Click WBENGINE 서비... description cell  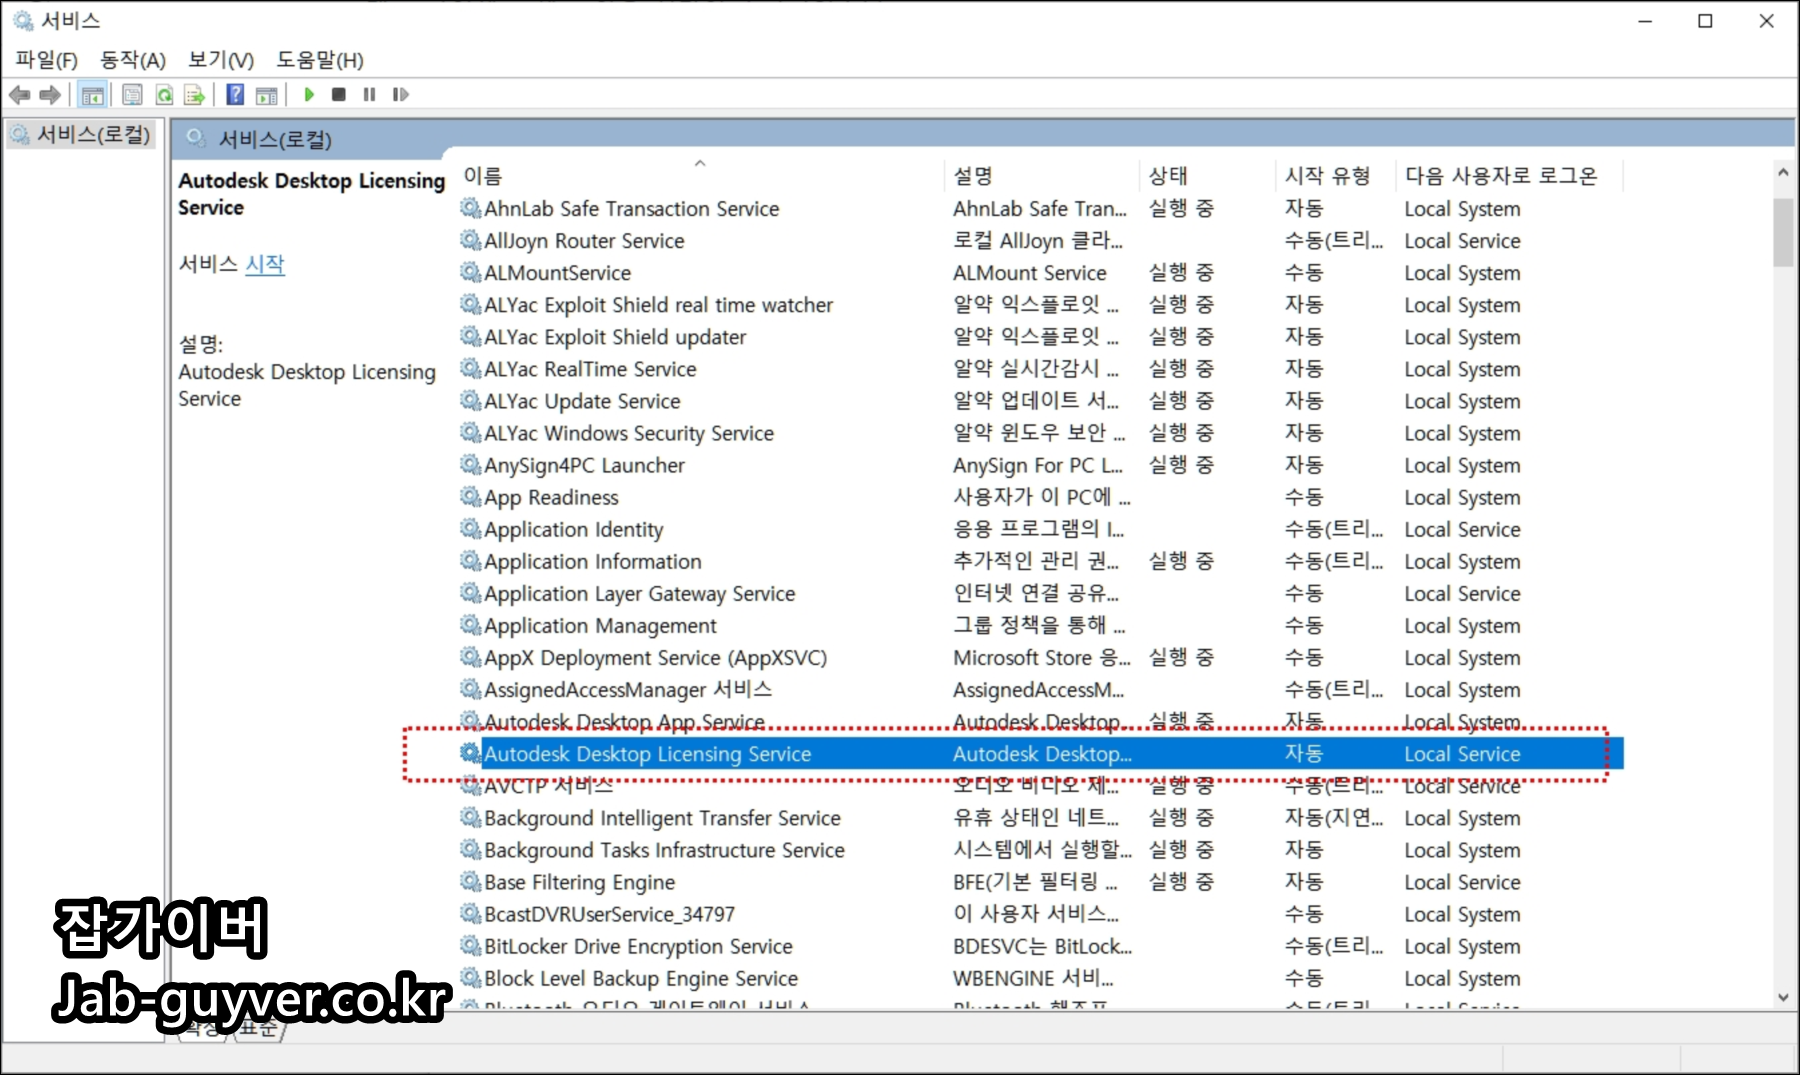1033,978
